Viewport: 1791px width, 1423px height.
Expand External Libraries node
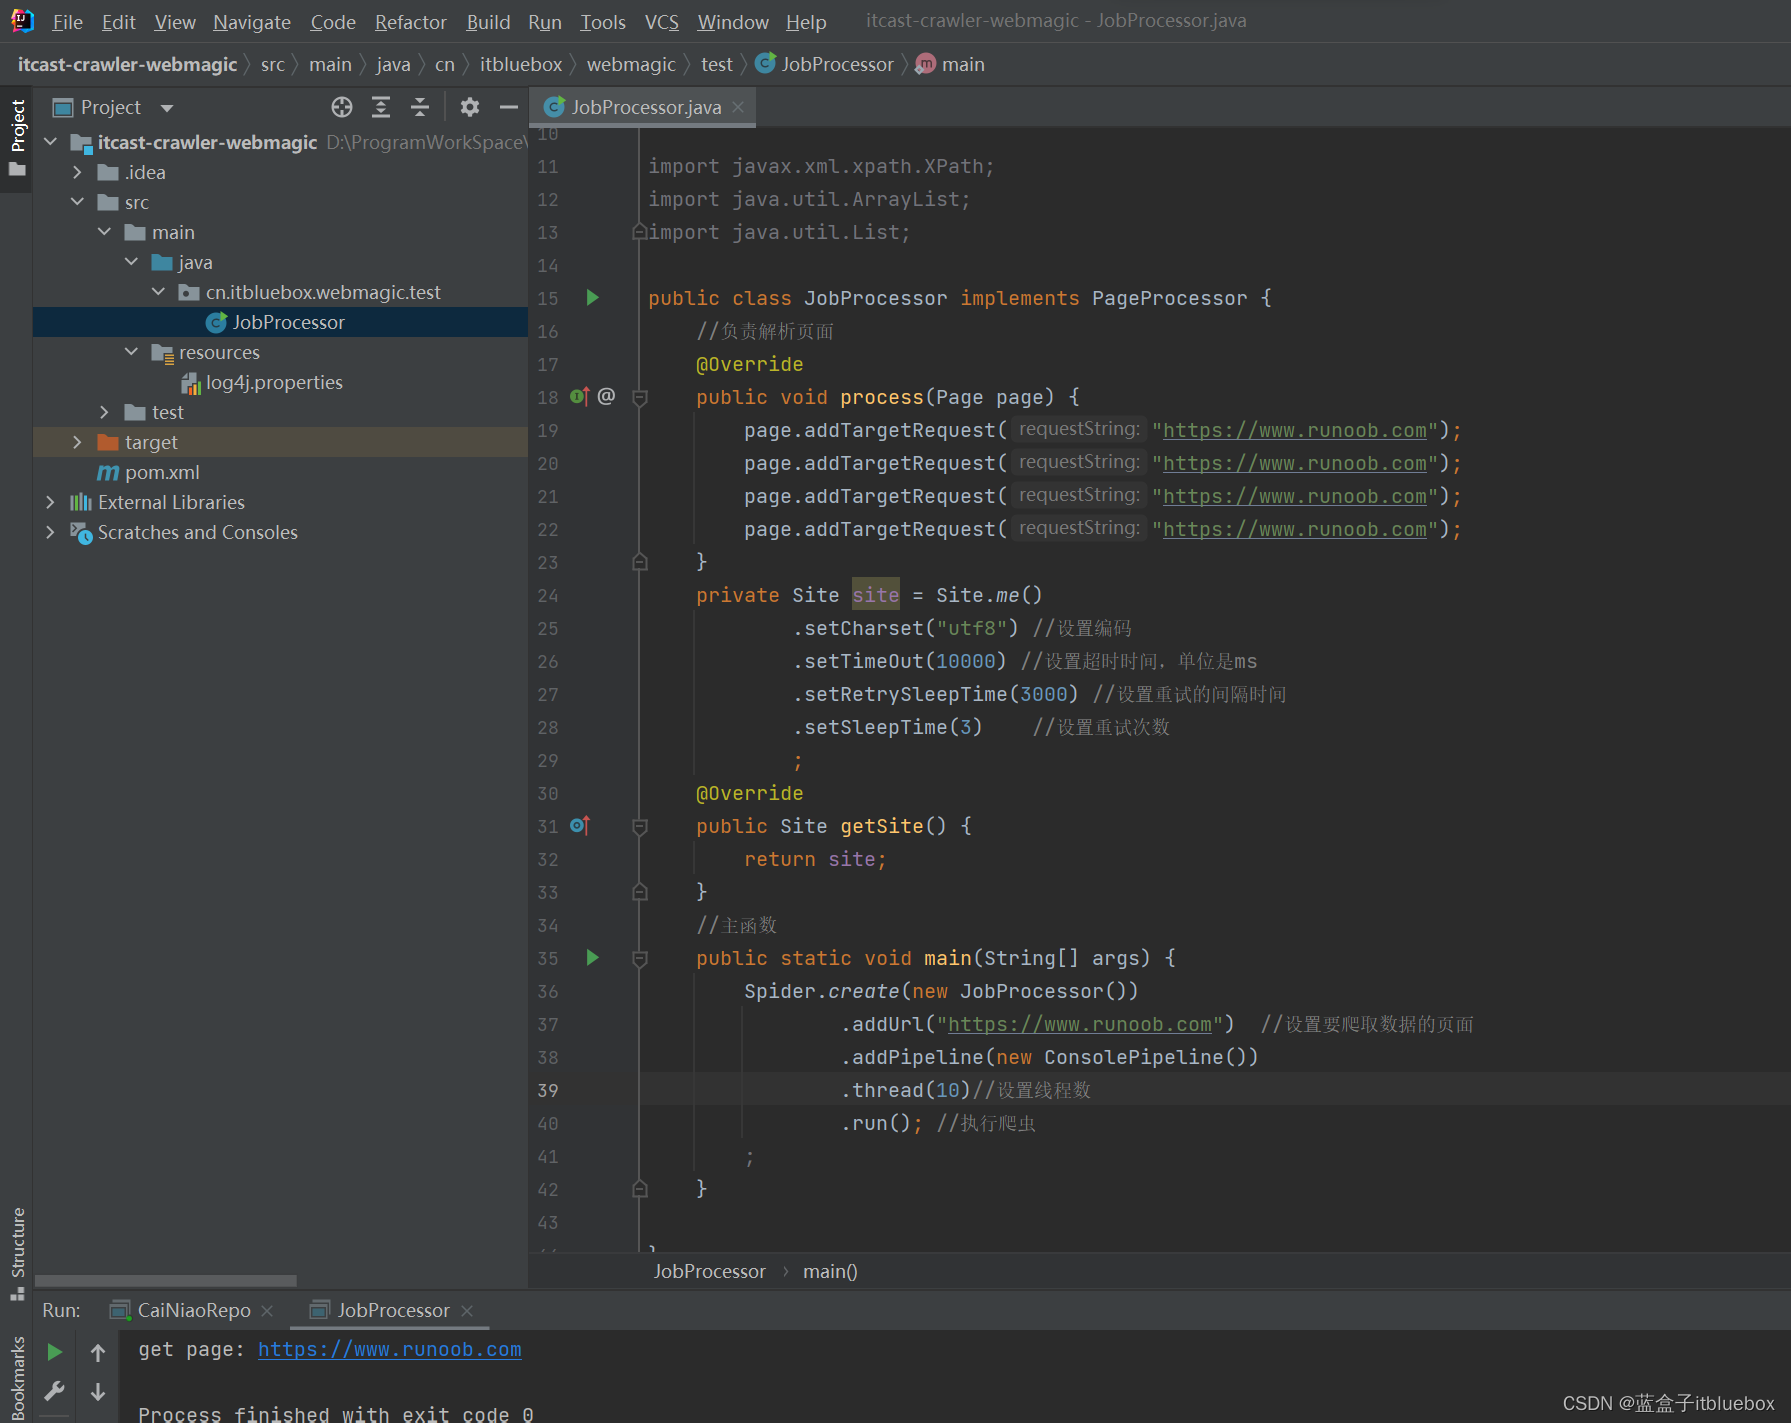click(50, 502)
